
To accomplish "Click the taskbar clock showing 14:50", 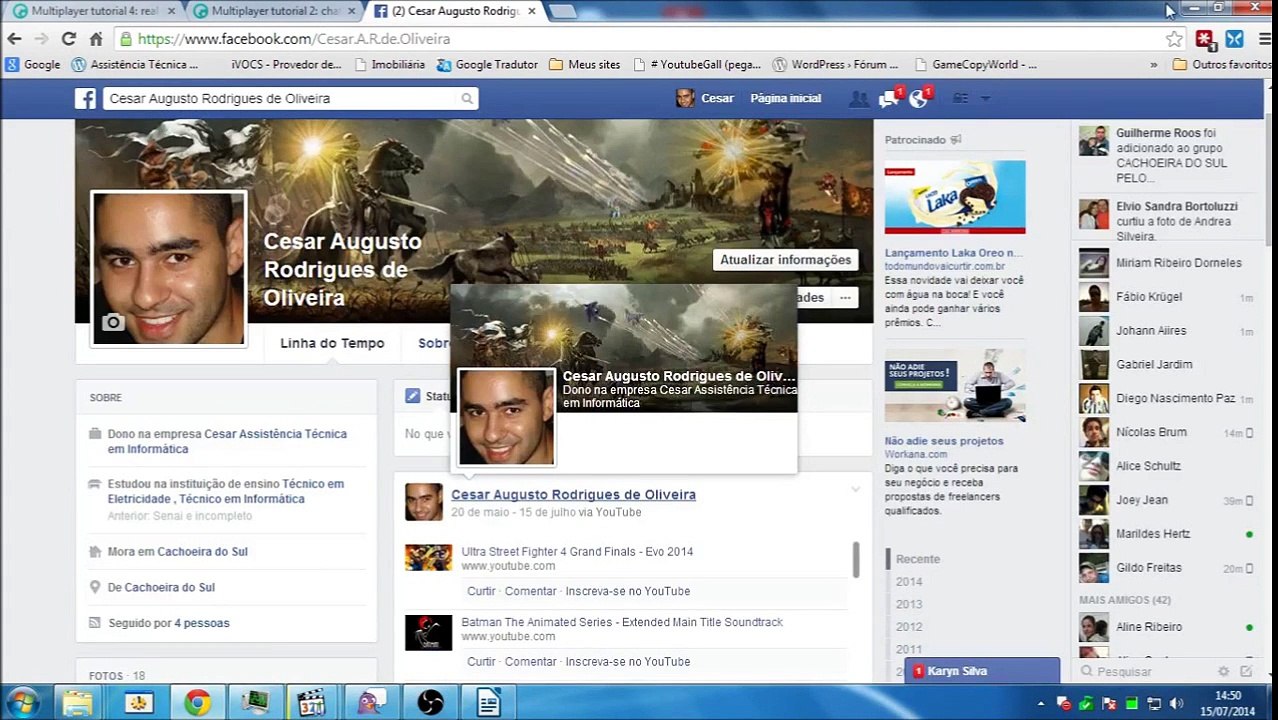I will 1228,703.
